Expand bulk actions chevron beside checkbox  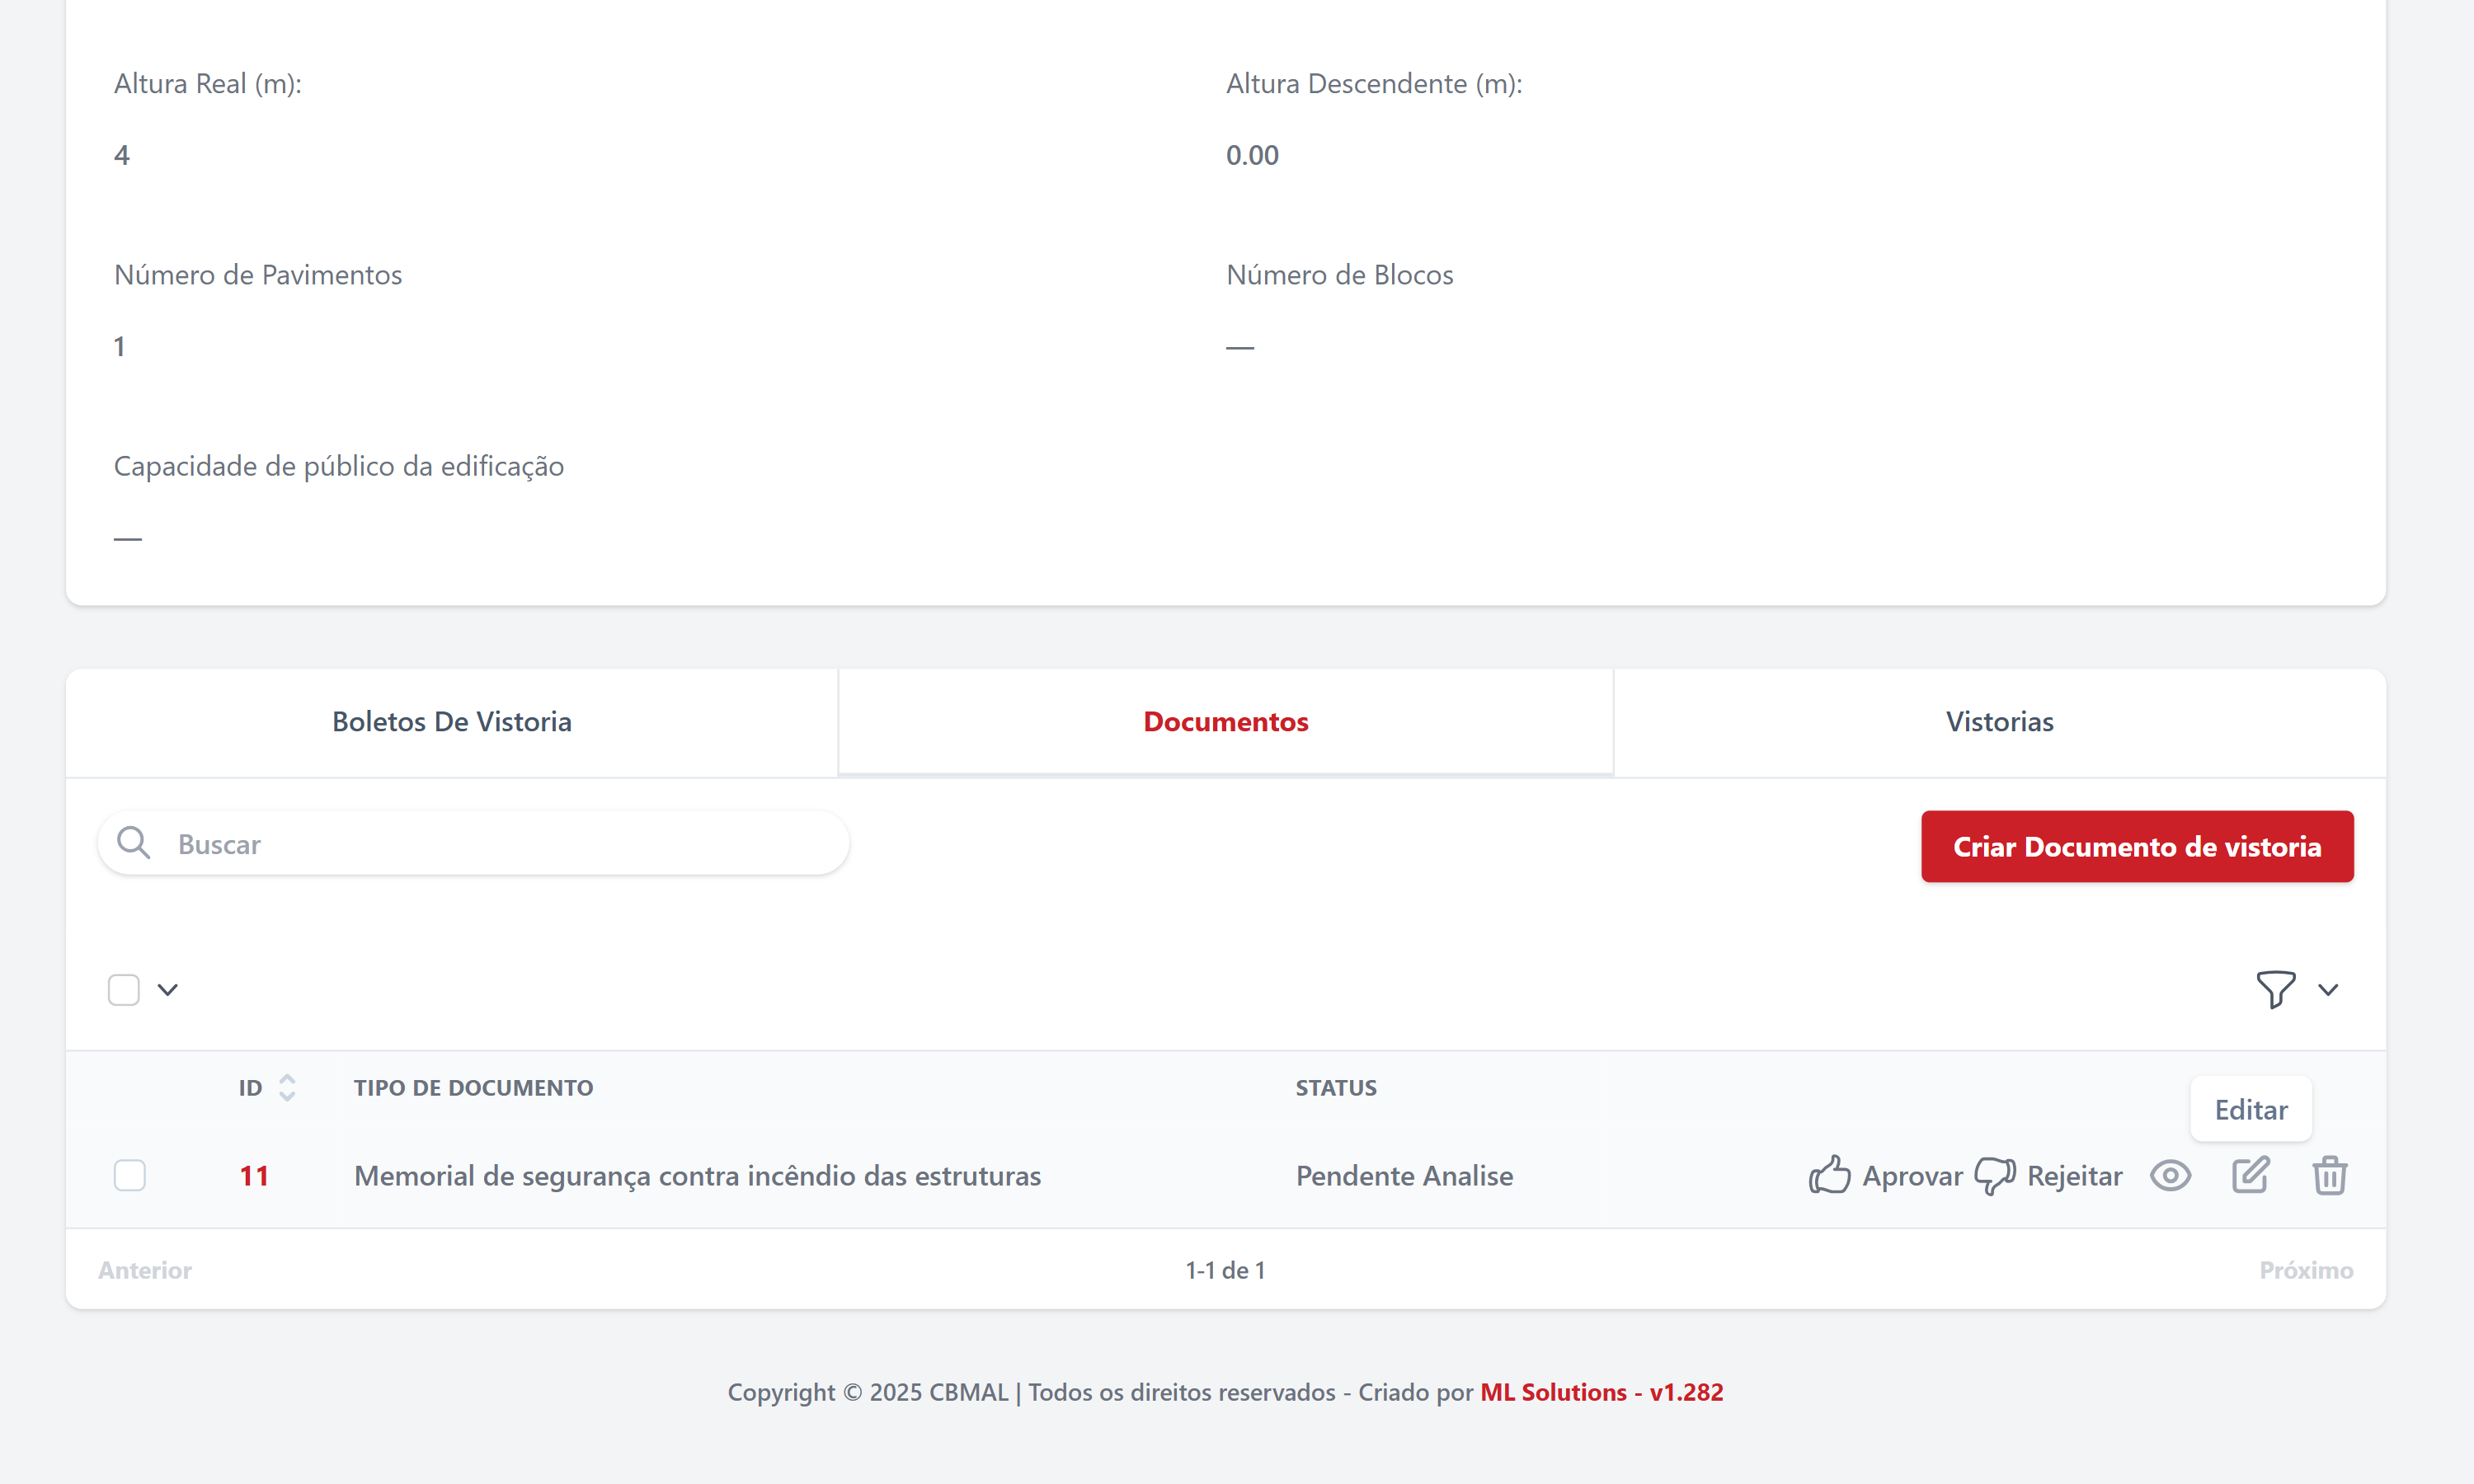point(168,990)
